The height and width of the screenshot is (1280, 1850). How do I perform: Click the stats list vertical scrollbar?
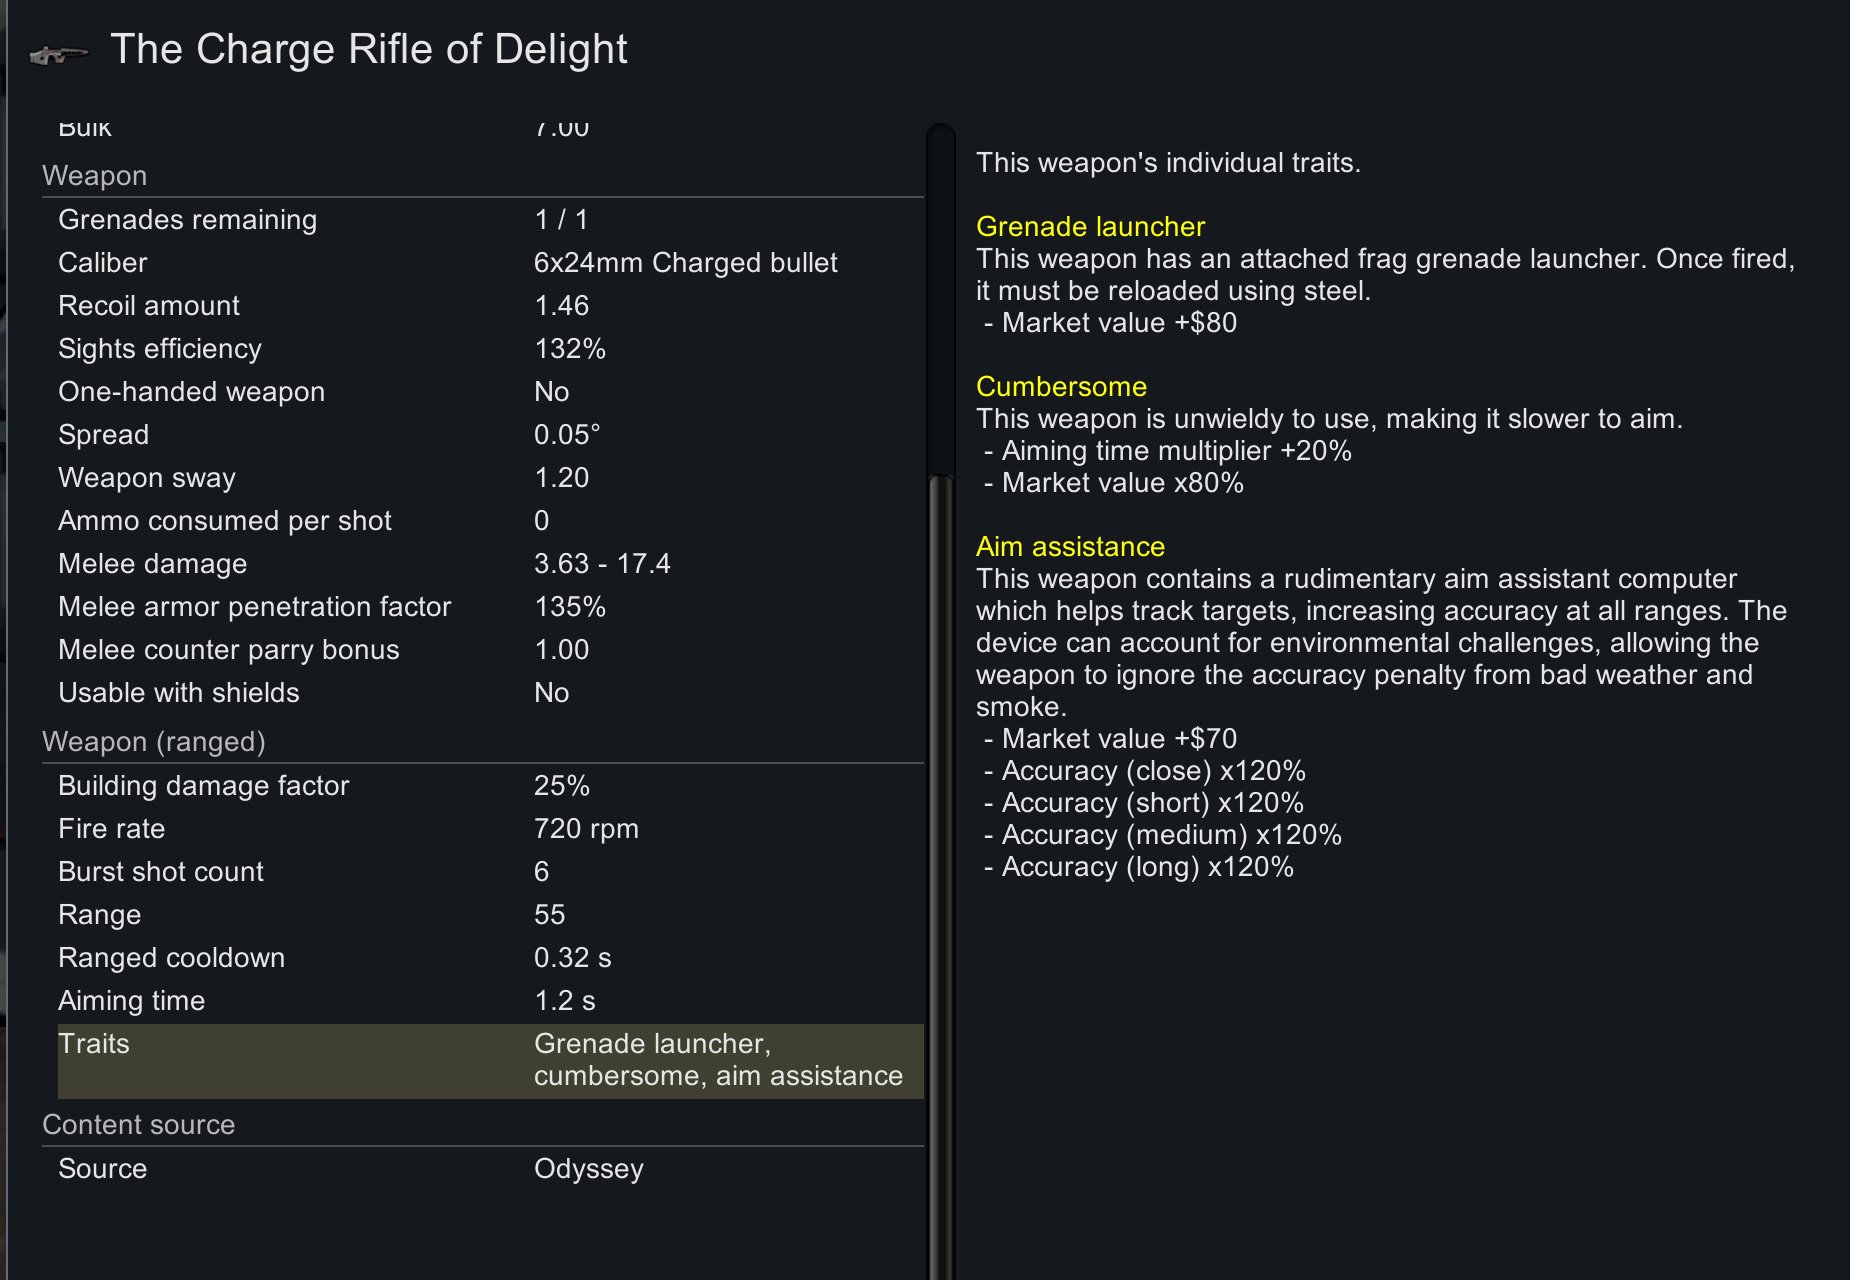tap(940, 700)
